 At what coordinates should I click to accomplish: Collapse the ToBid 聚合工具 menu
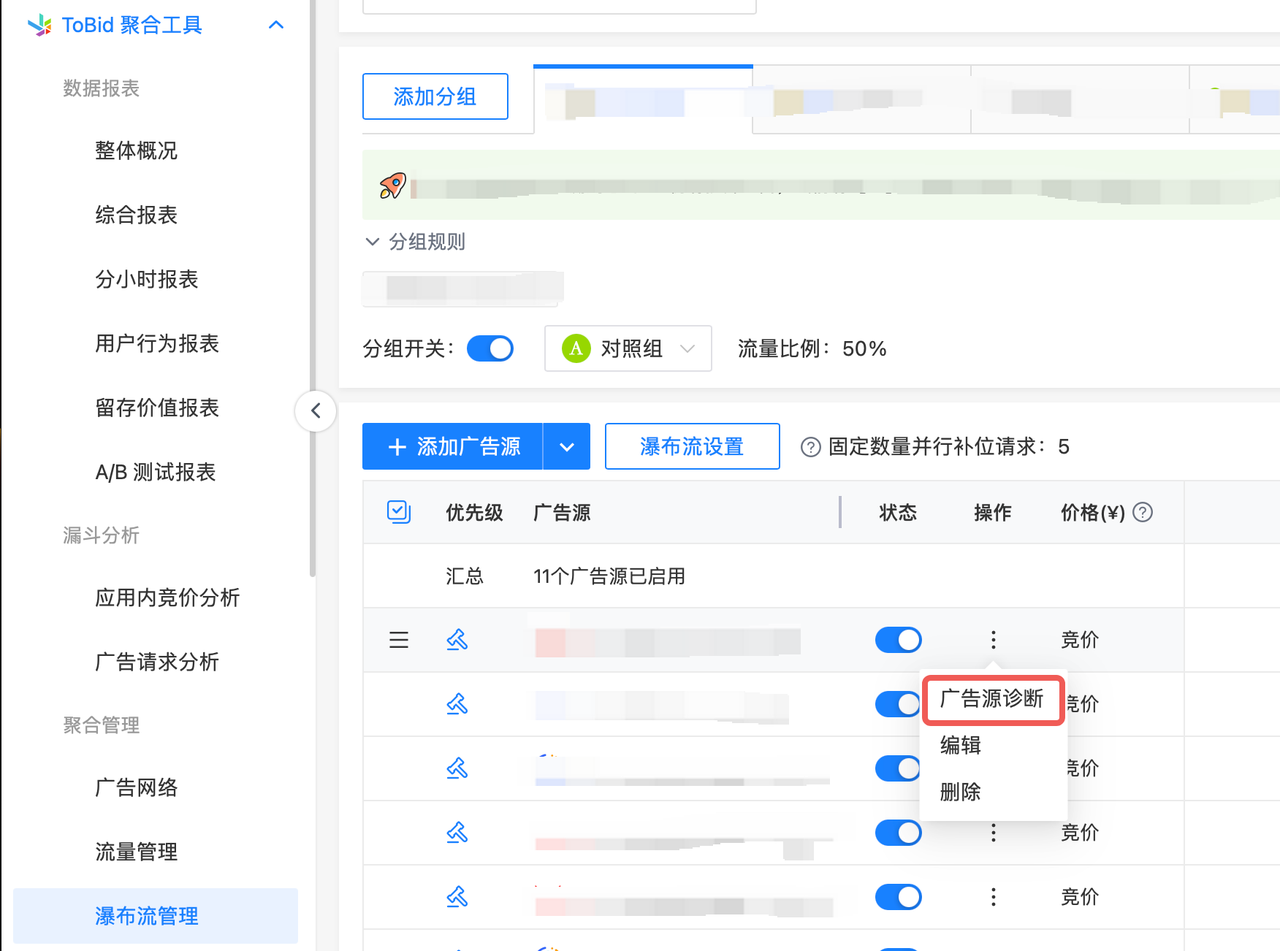276,25
